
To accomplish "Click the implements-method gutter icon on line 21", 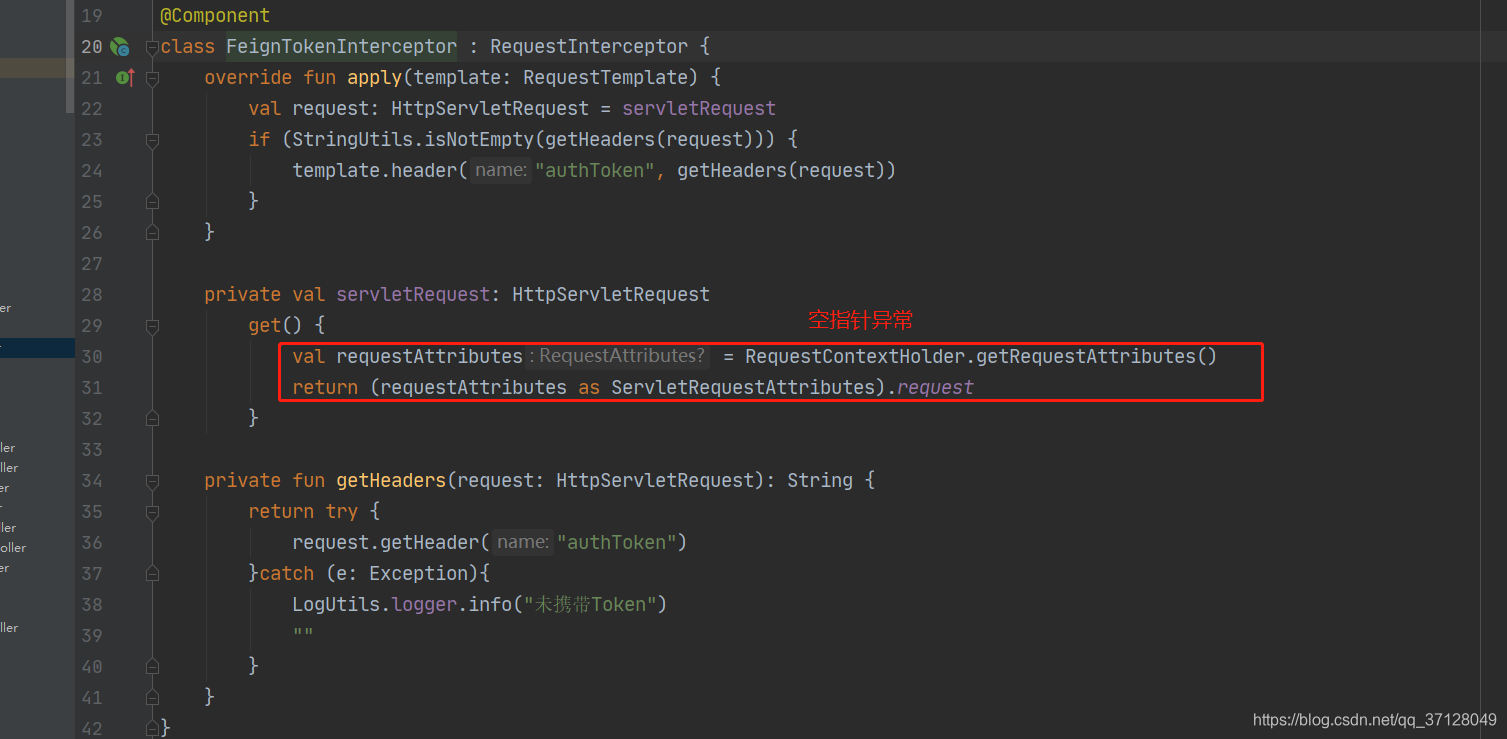I will coord(125,77).
